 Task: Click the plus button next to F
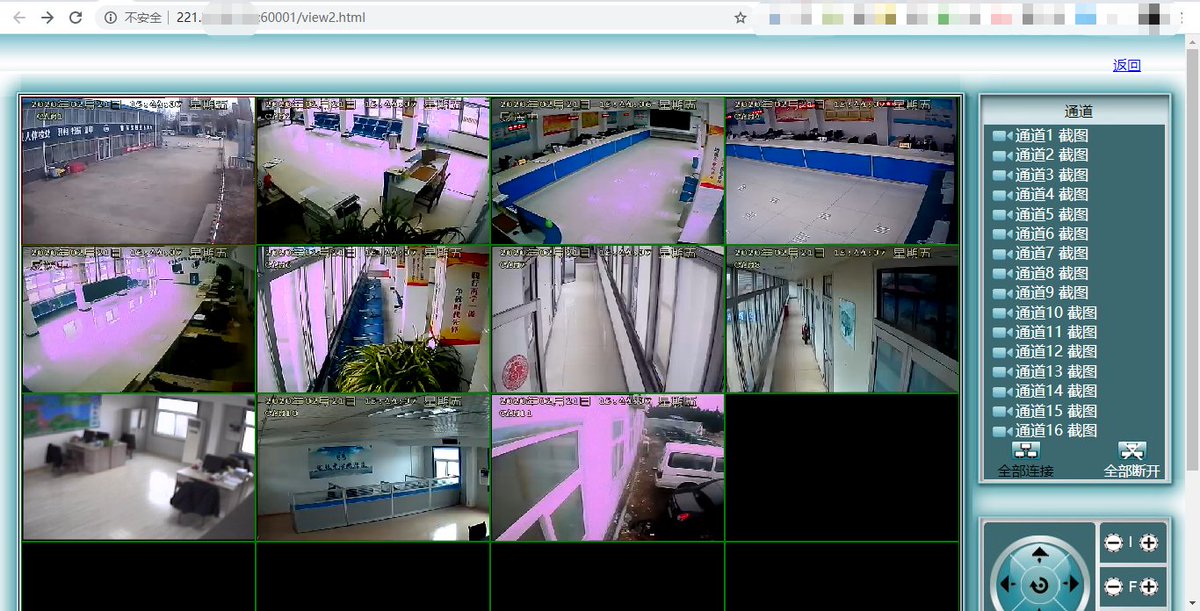[1149, 587]
